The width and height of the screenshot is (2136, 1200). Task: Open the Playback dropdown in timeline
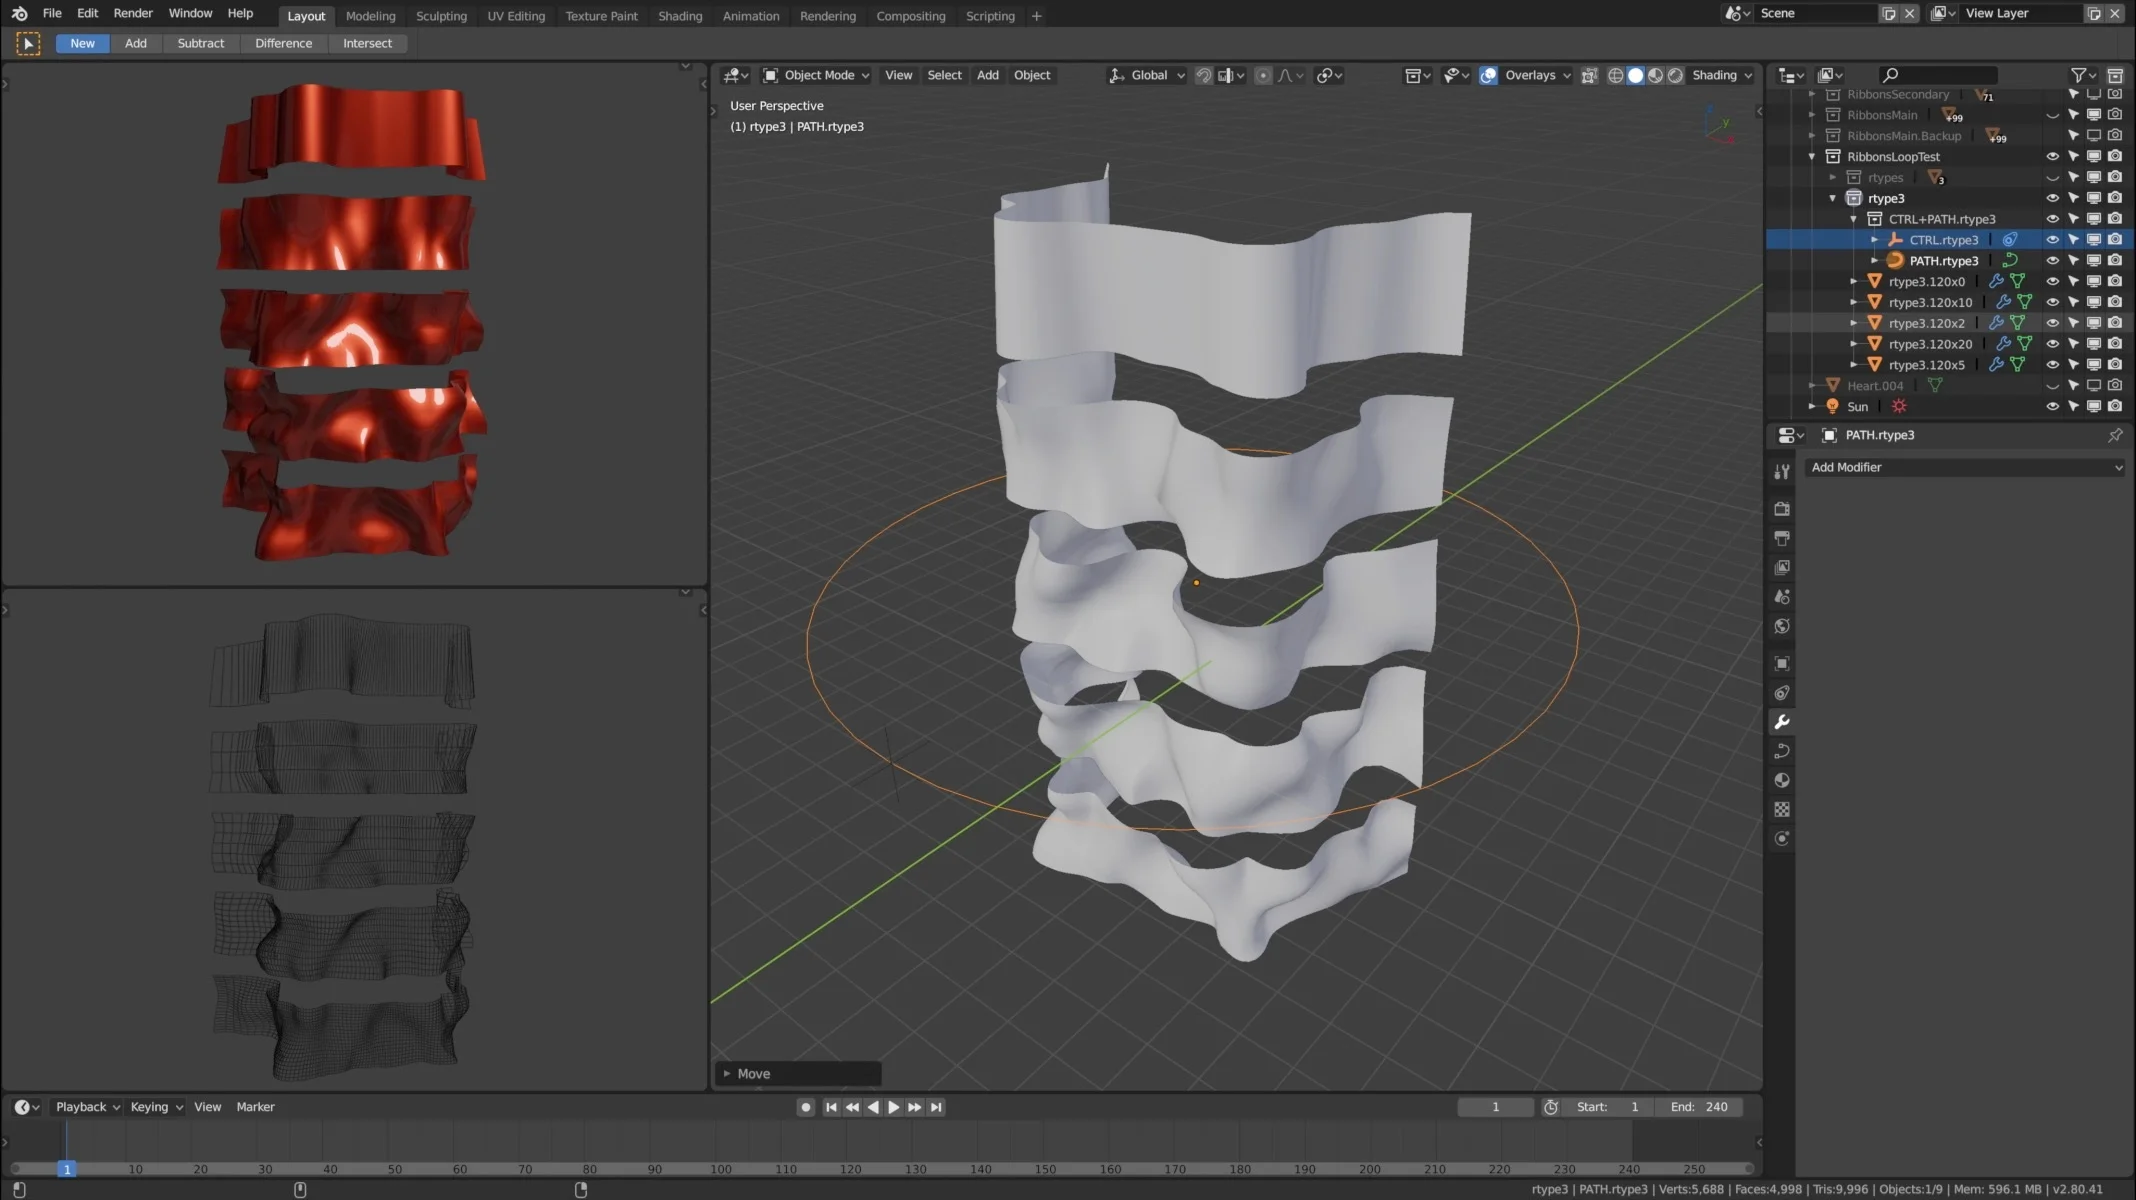[x=88, y=1107]
